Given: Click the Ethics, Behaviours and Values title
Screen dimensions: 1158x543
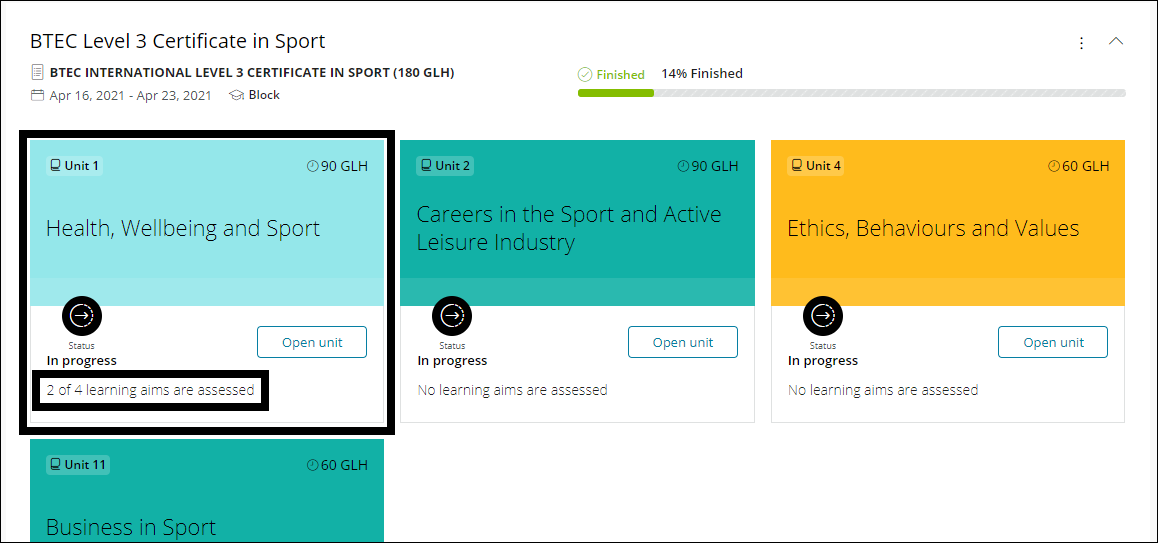Looking at the screenshot, I should pos(933,228).
